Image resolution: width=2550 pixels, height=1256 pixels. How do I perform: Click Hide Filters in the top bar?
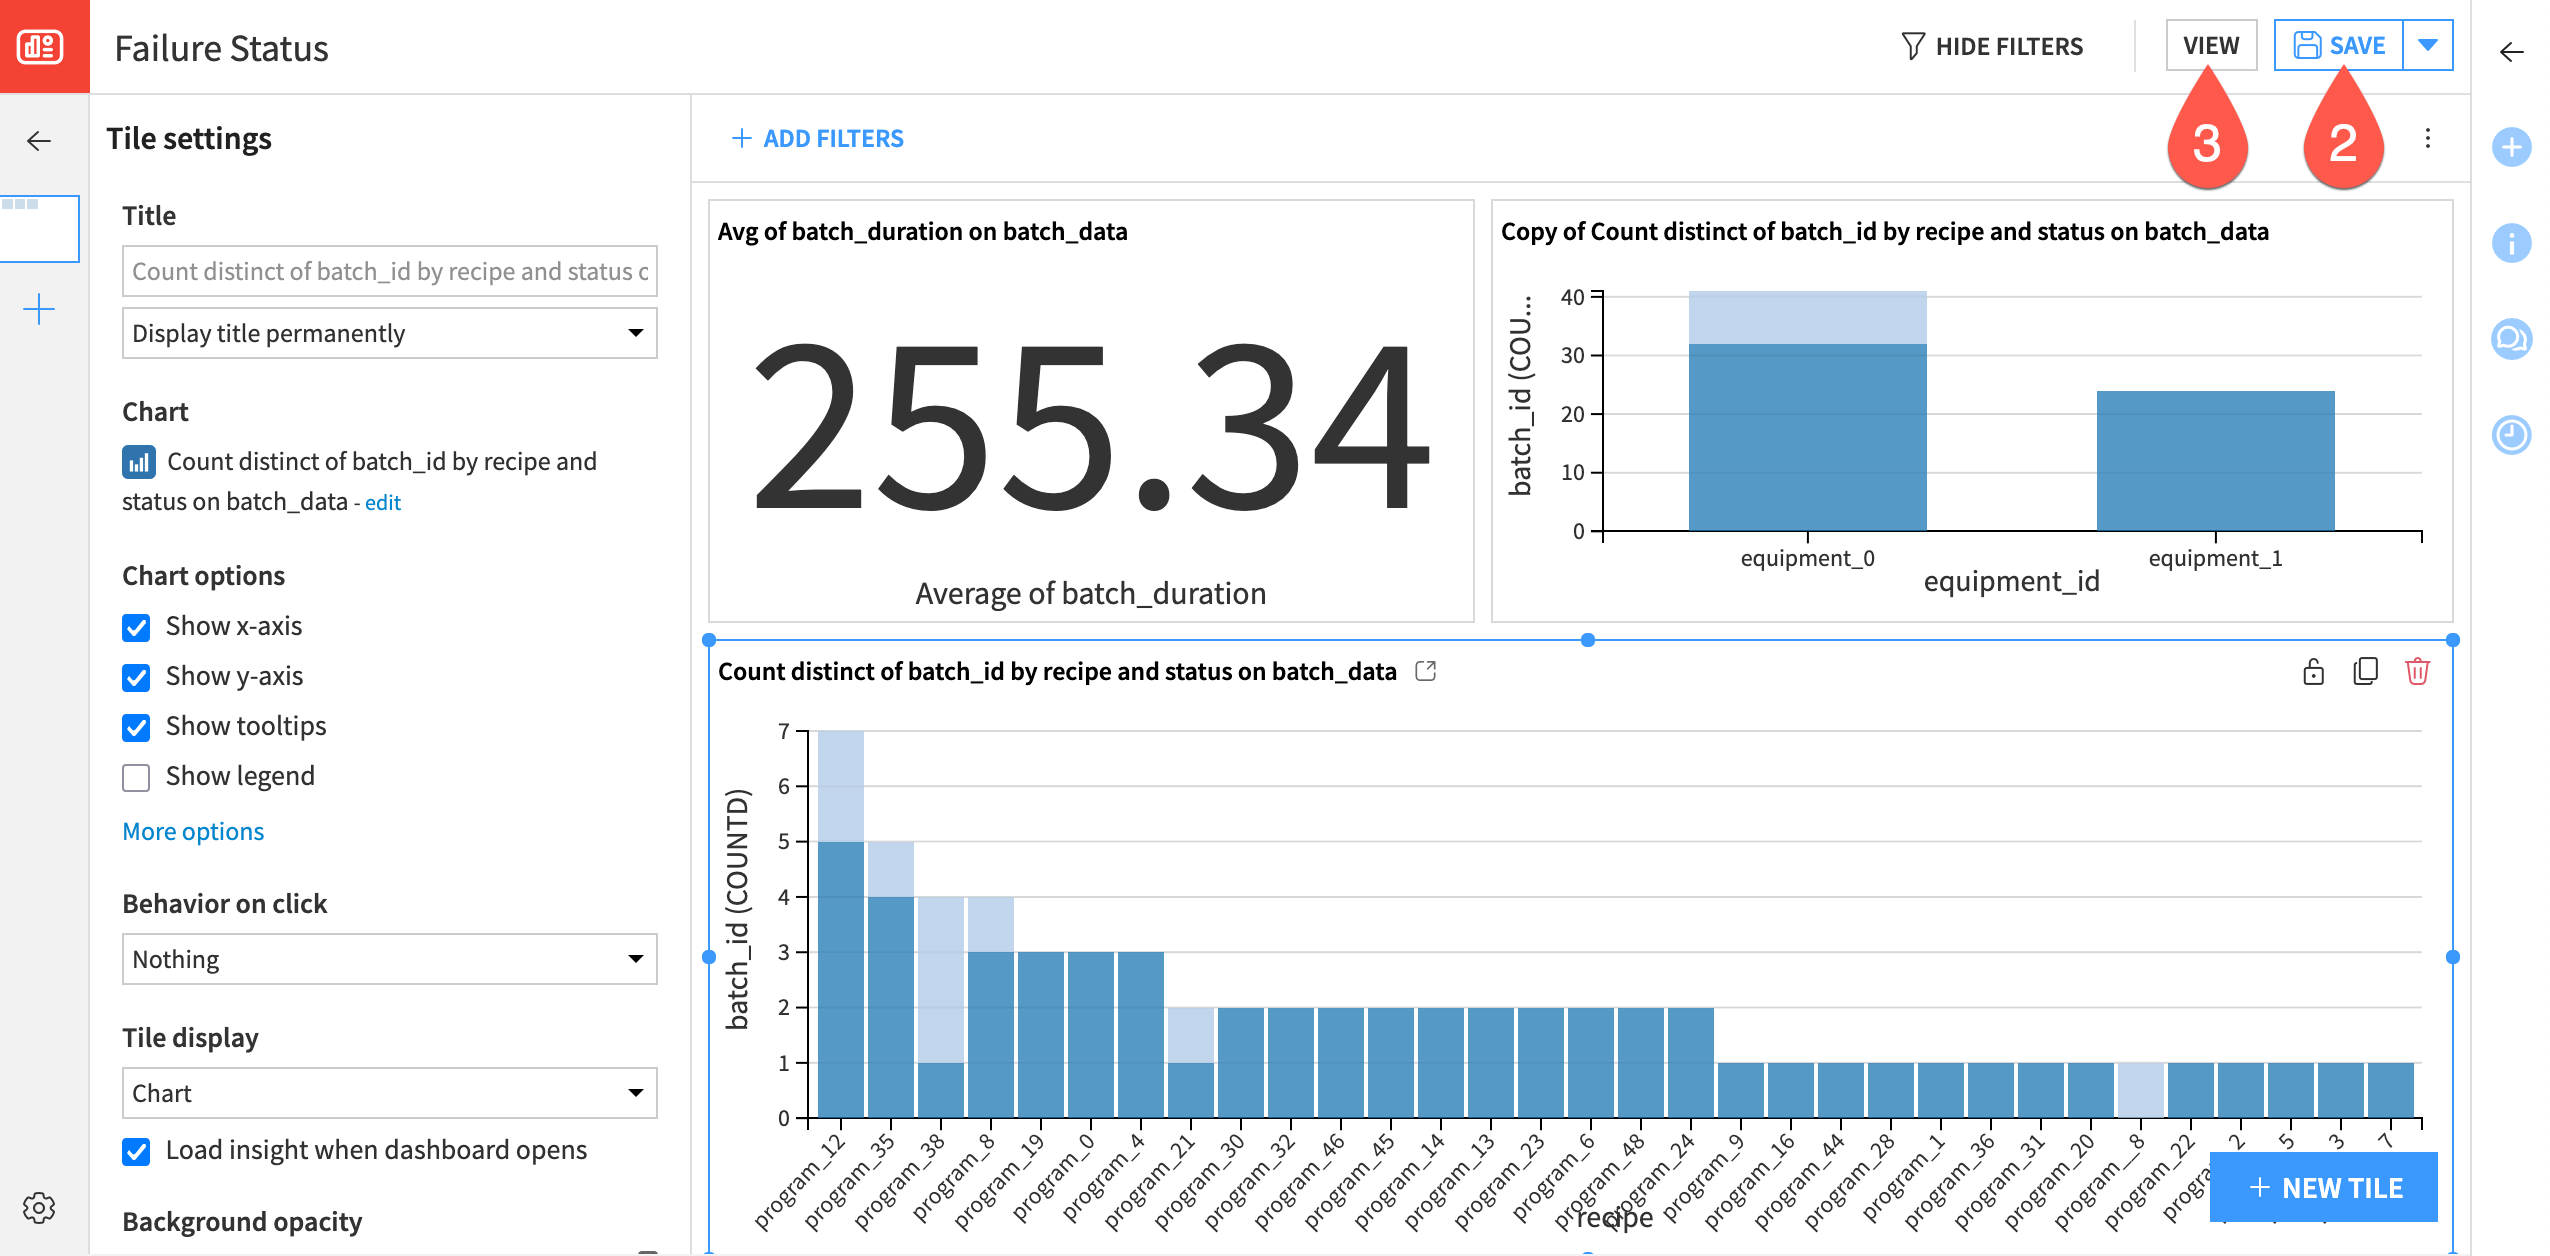point(1995,45)
